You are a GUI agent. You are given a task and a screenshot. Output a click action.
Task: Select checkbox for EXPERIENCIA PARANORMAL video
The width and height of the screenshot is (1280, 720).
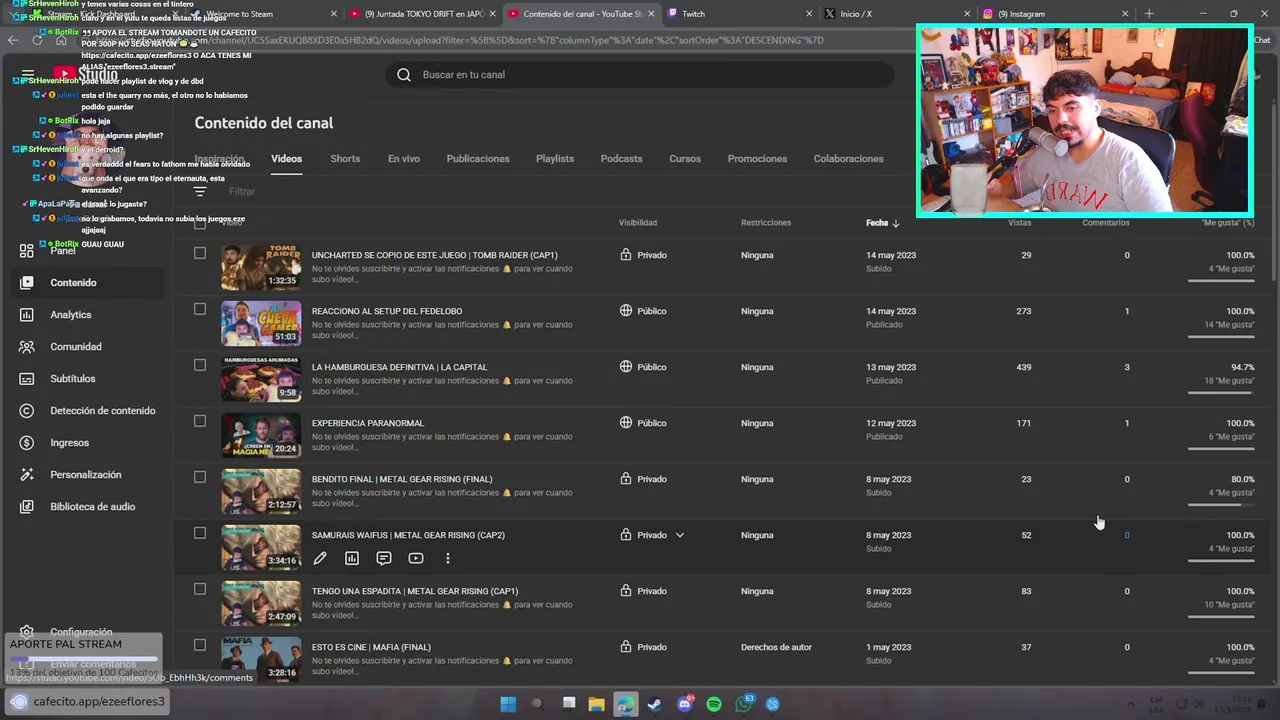200,422
